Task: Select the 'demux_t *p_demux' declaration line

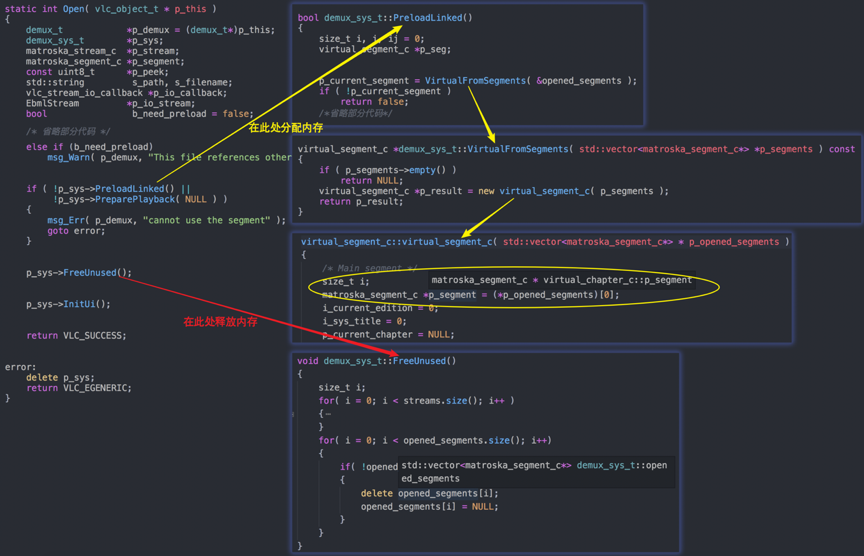Action: coord(150,30)
